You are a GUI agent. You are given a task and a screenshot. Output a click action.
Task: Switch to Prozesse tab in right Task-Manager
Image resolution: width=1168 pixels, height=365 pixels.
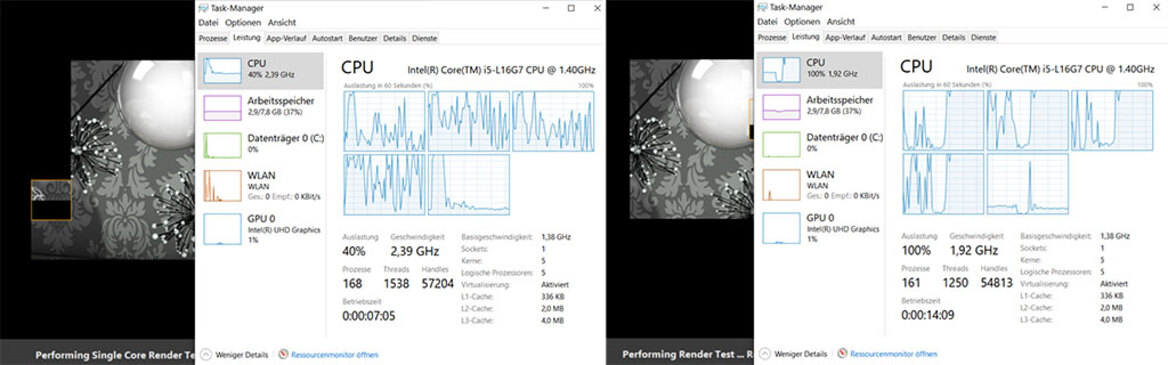(772, 37)
